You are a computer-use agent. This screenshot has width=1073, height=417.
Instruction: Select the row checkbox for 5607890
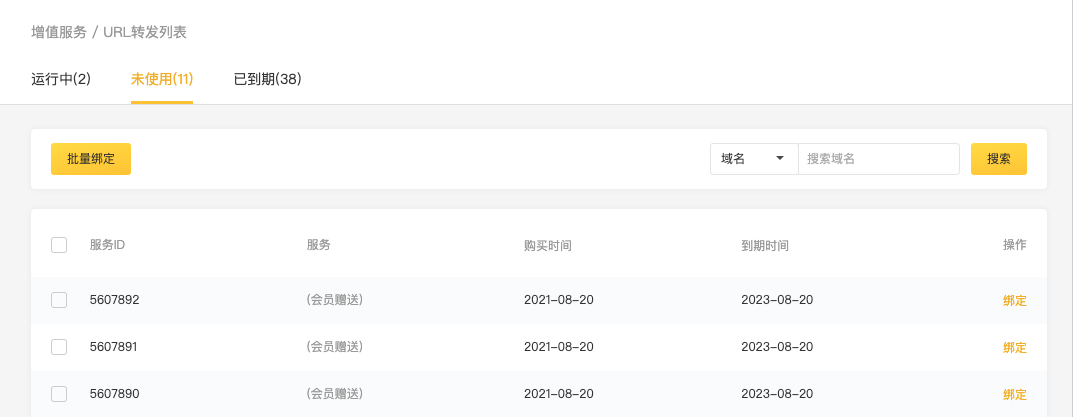coord(59,394)
